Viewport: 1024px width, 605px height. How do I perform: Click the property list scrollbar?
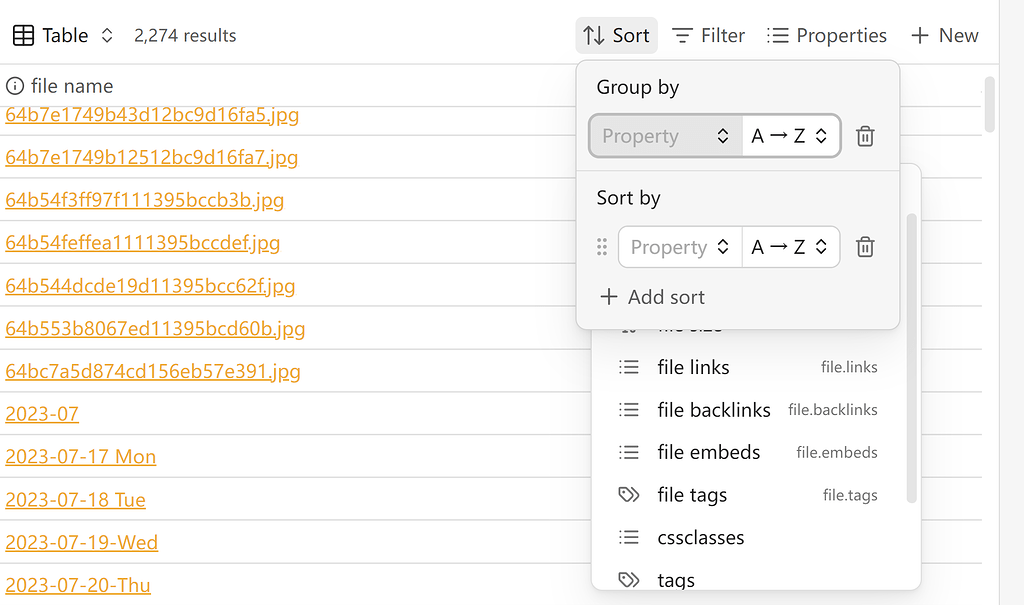(912, 358)
